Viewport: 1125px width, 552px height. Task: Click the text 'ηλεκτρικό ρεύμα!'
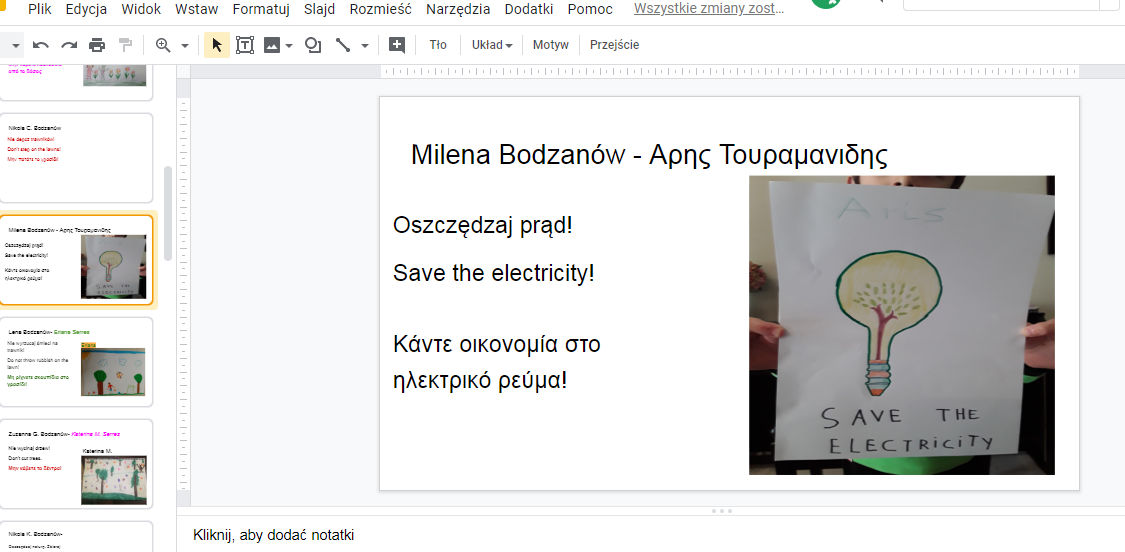click(x=480, y=380)
